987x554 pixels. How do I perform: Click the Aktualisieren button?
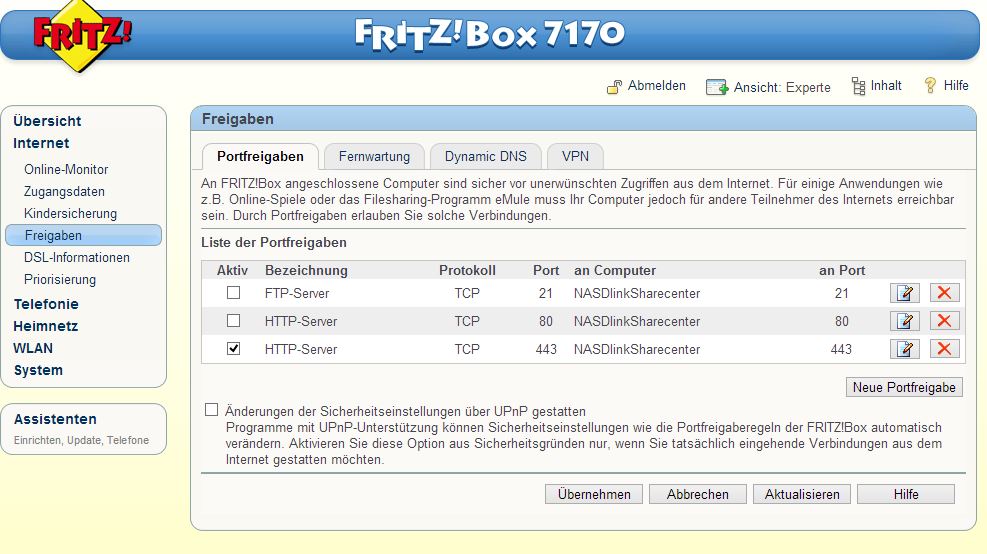tap(802, 494)
